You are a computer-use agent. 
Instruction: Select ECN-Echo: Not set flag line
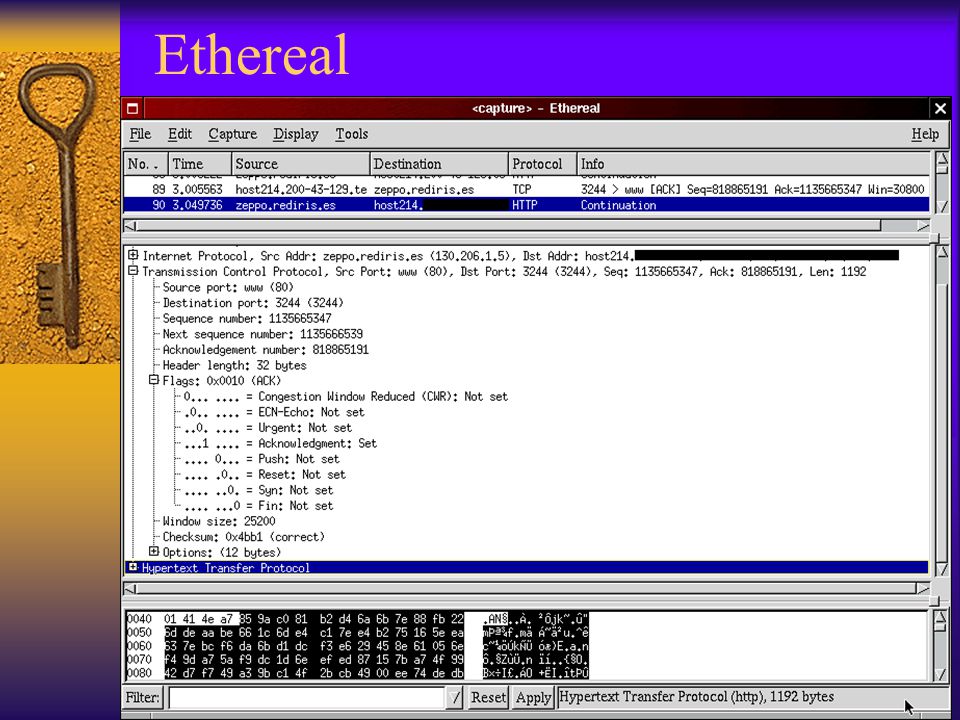tap(274, 412)
